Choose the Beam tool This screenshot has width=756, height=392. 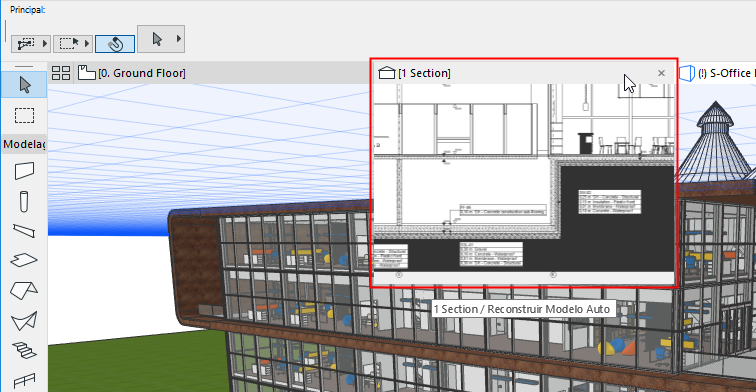[x=24, y=230]
